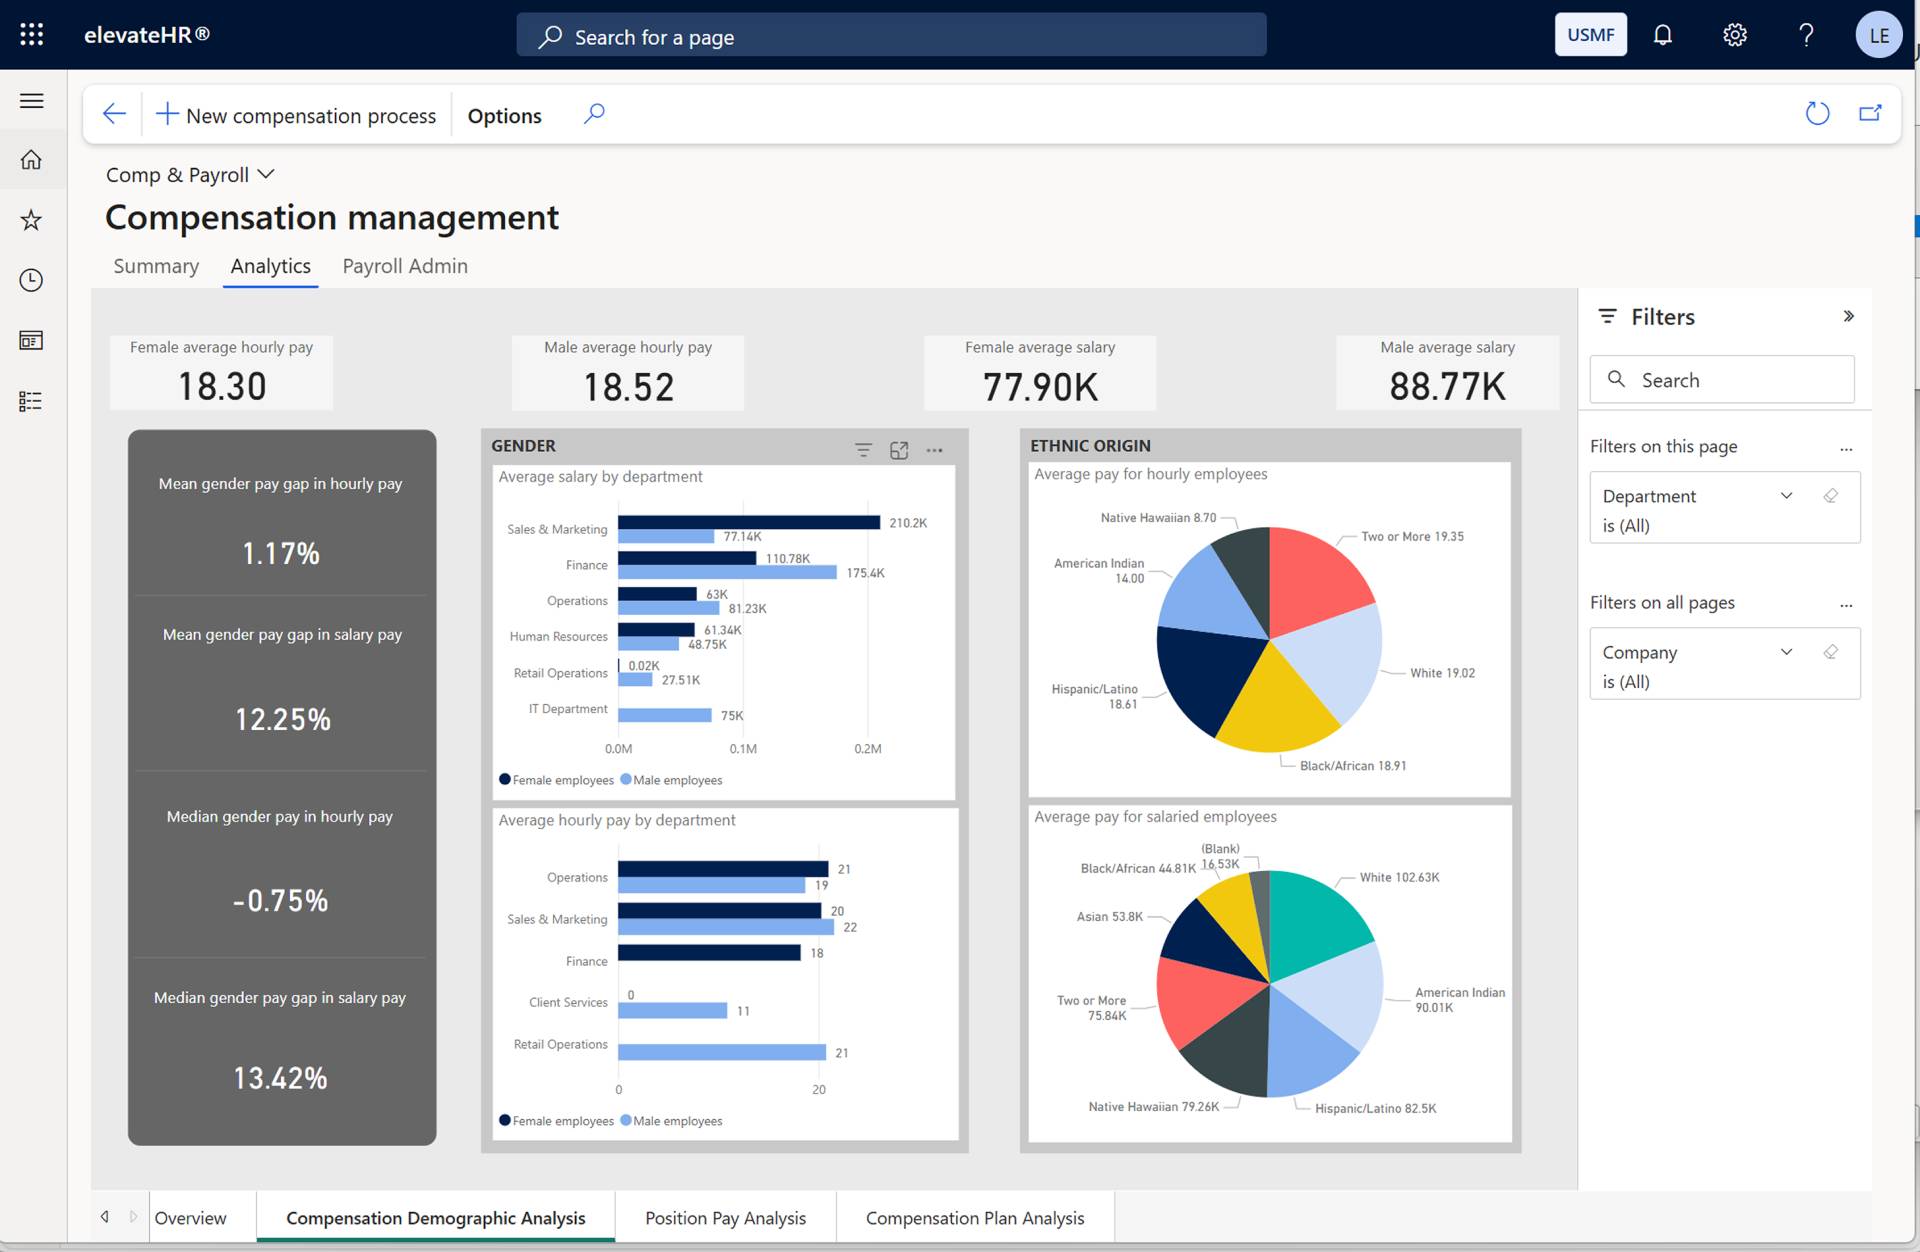Viewport: 1920px width, 1252px height.
Task: Open the app launcher waffle icon
Action: [x=32, y=35]
